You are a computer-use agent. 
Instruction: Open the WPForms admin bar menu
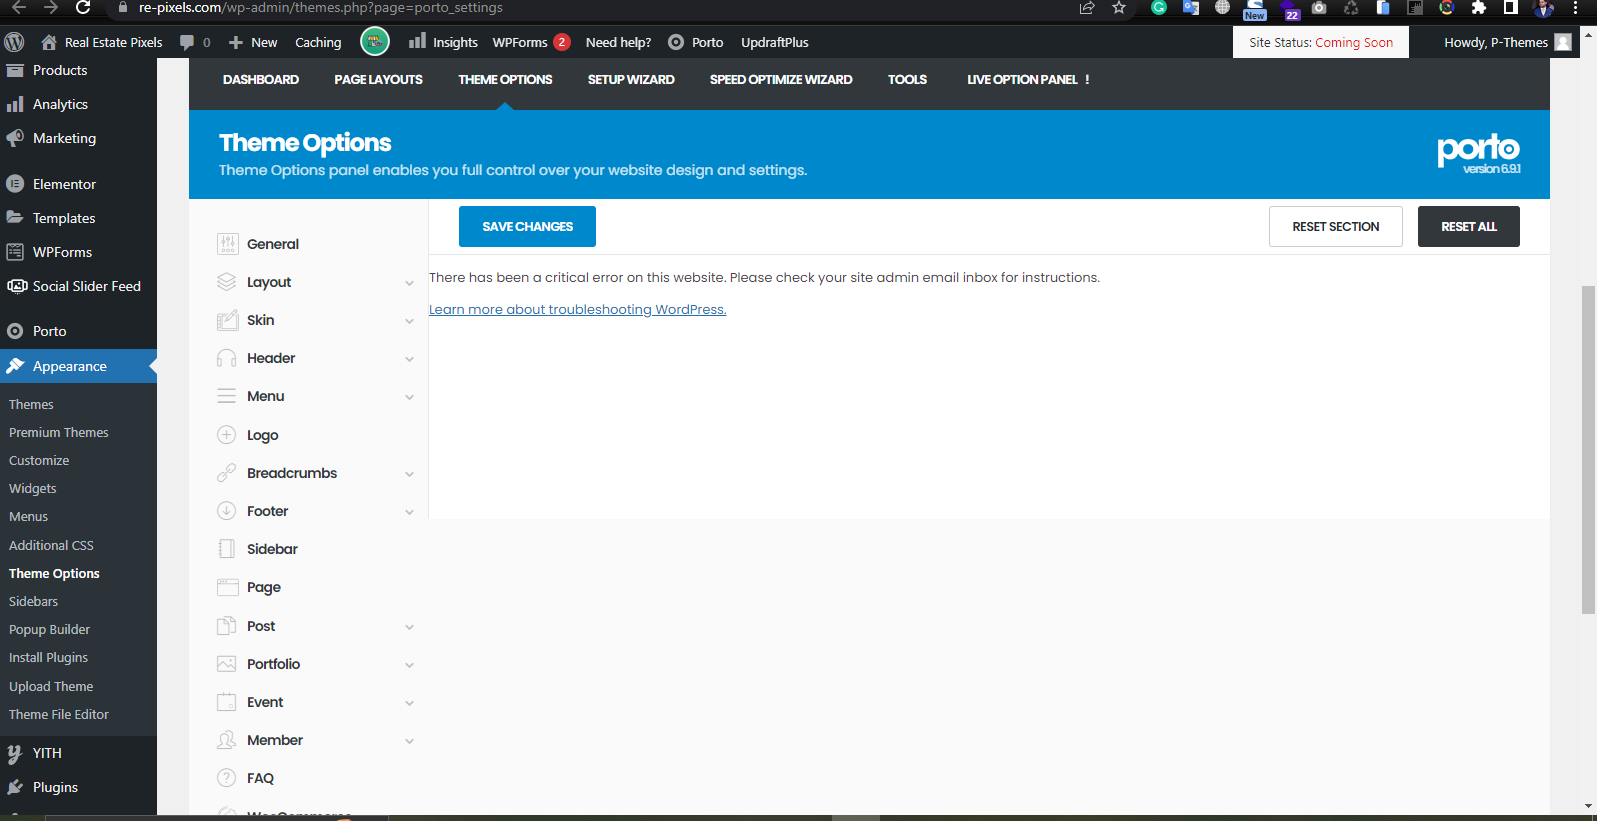[x=531, y=42]
